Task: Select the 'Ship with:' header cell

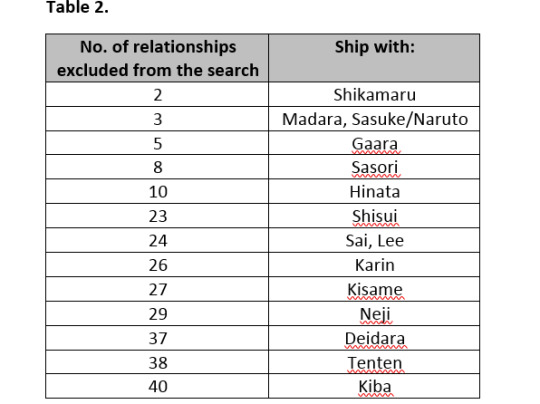Action: coord(374,58)
